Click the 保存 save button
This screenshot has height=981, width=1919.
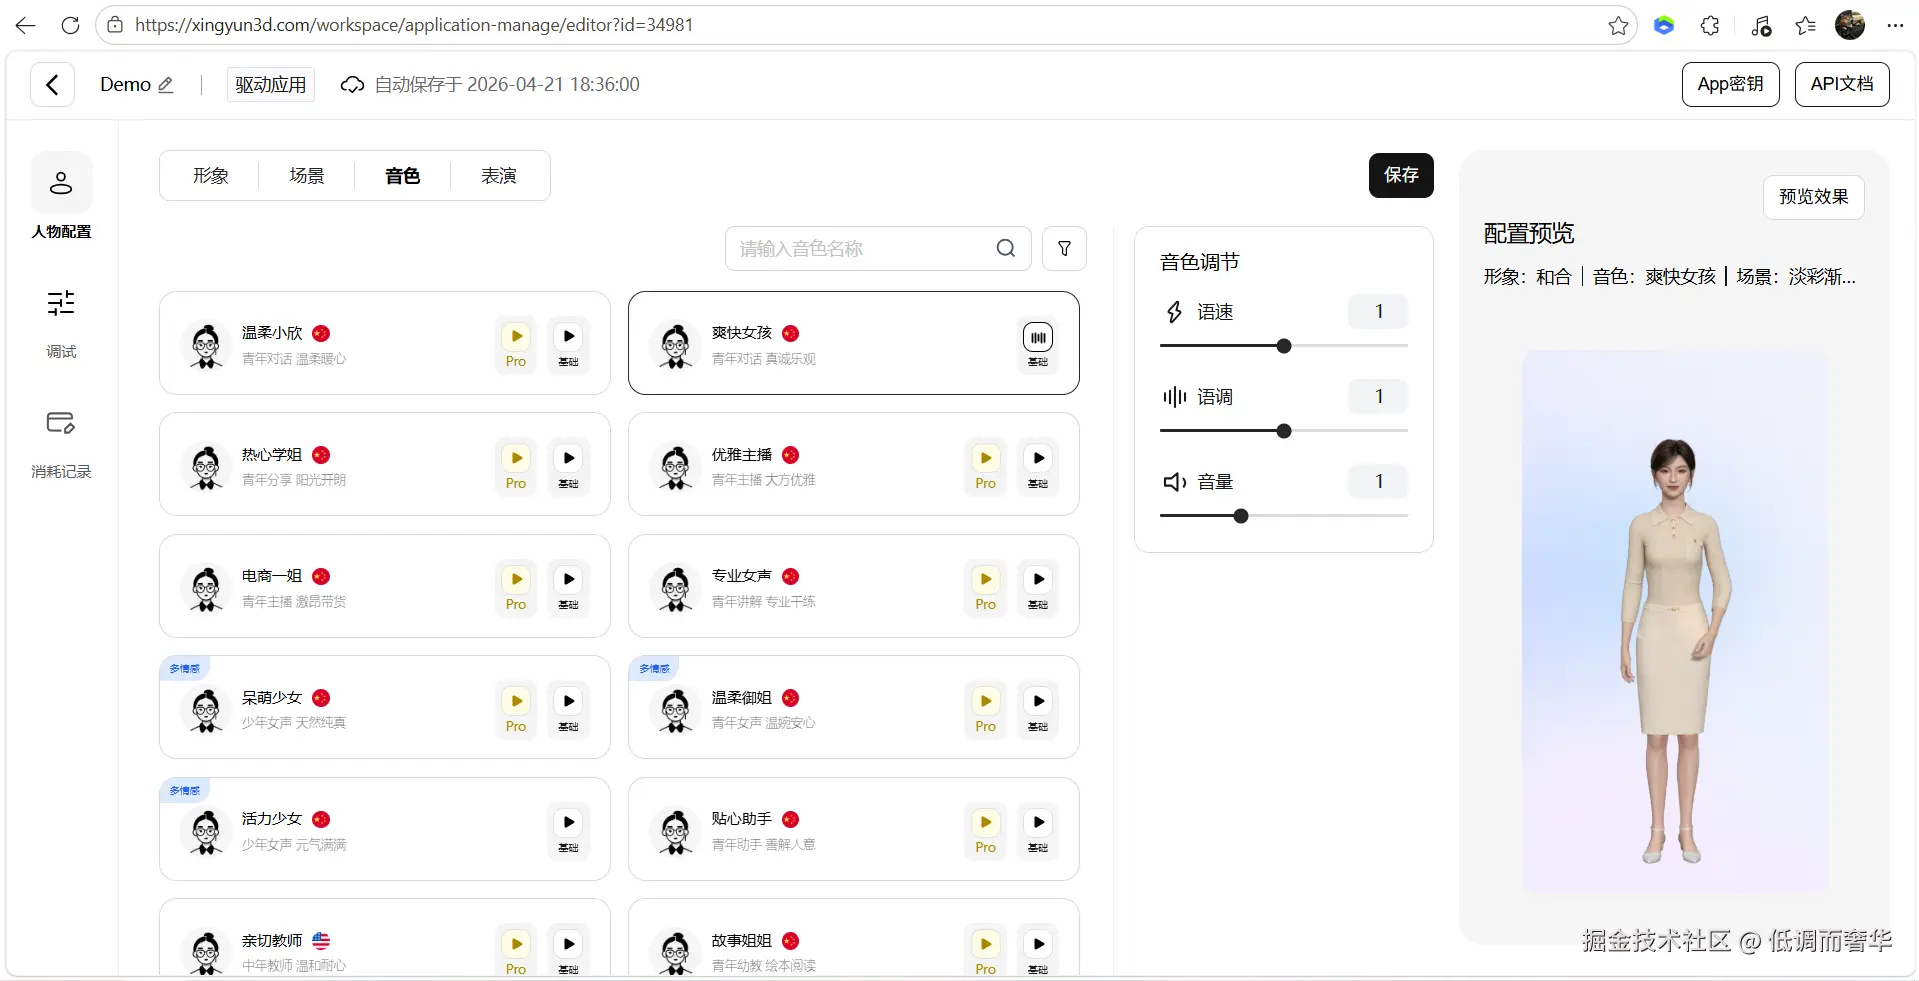tap(1400, 175)
